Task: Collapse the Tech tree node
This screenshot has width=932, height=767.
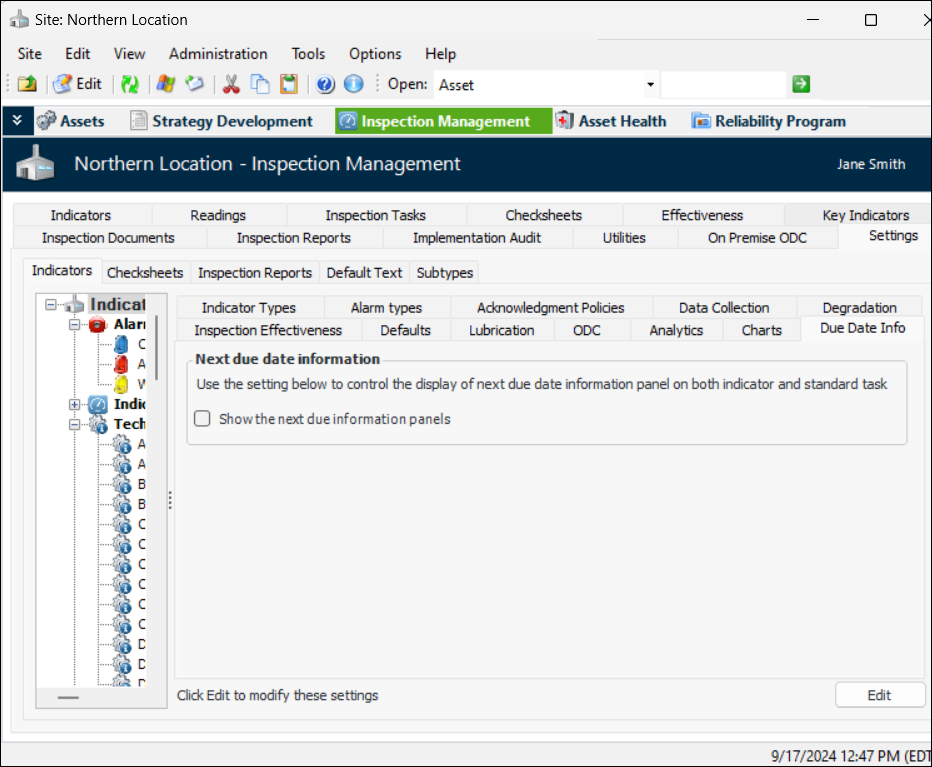Action: [75, 425]
